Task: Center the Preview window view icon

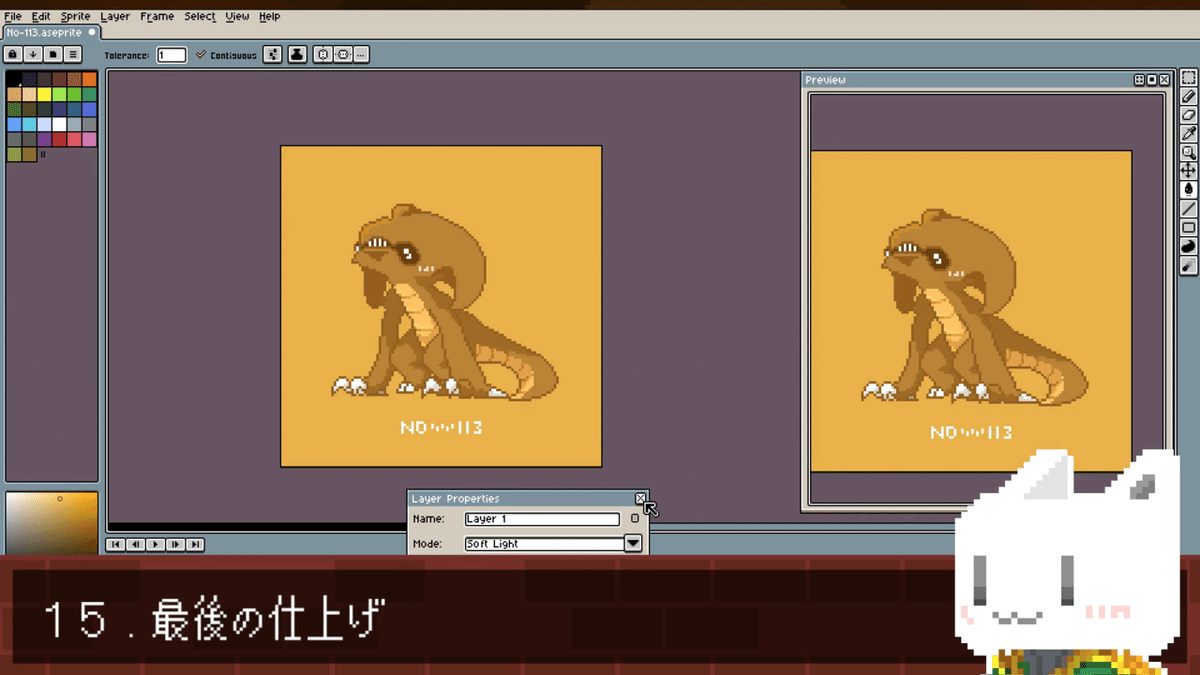Action: (x=1139, y=80)
